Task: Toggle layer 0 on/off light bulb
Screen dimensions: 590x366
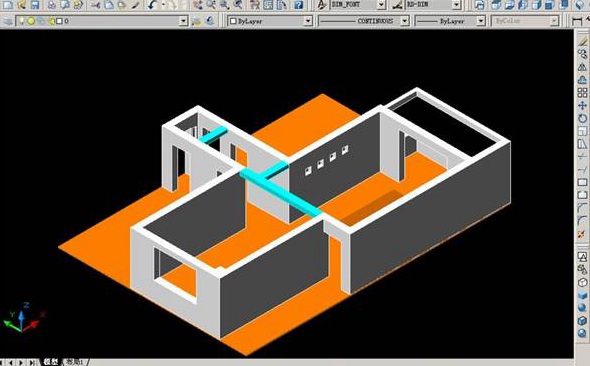Action: pyautogui.click(x=22, y=21)
